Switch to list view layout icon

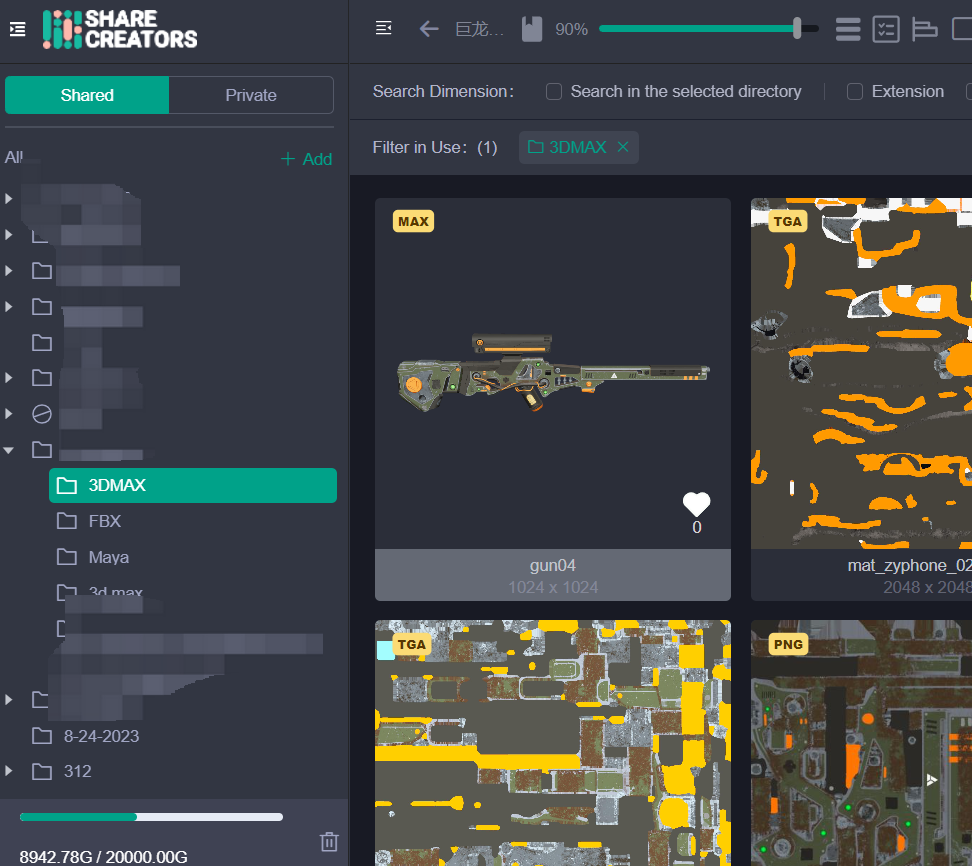click(848, 29)
